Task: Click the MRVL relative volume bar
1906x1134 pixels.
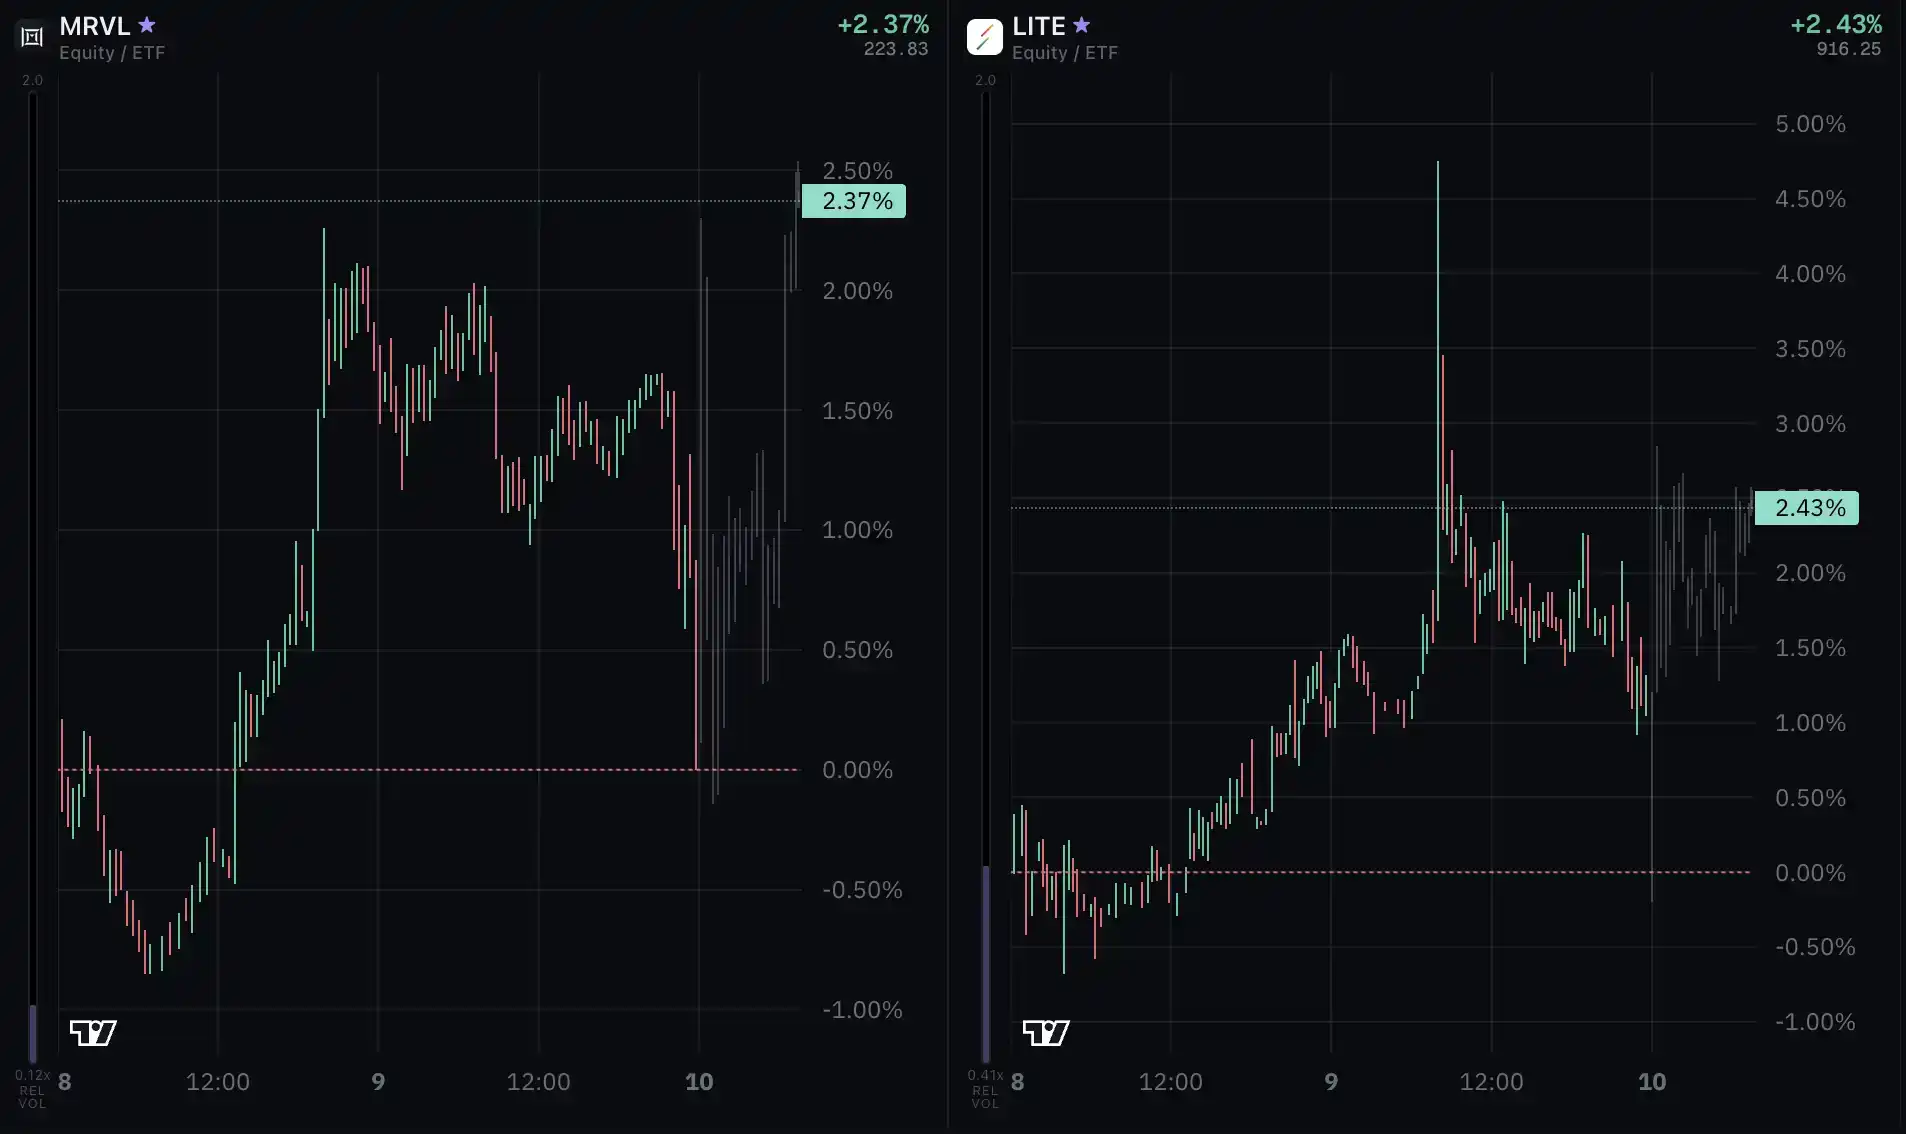Action: point(33,577)
